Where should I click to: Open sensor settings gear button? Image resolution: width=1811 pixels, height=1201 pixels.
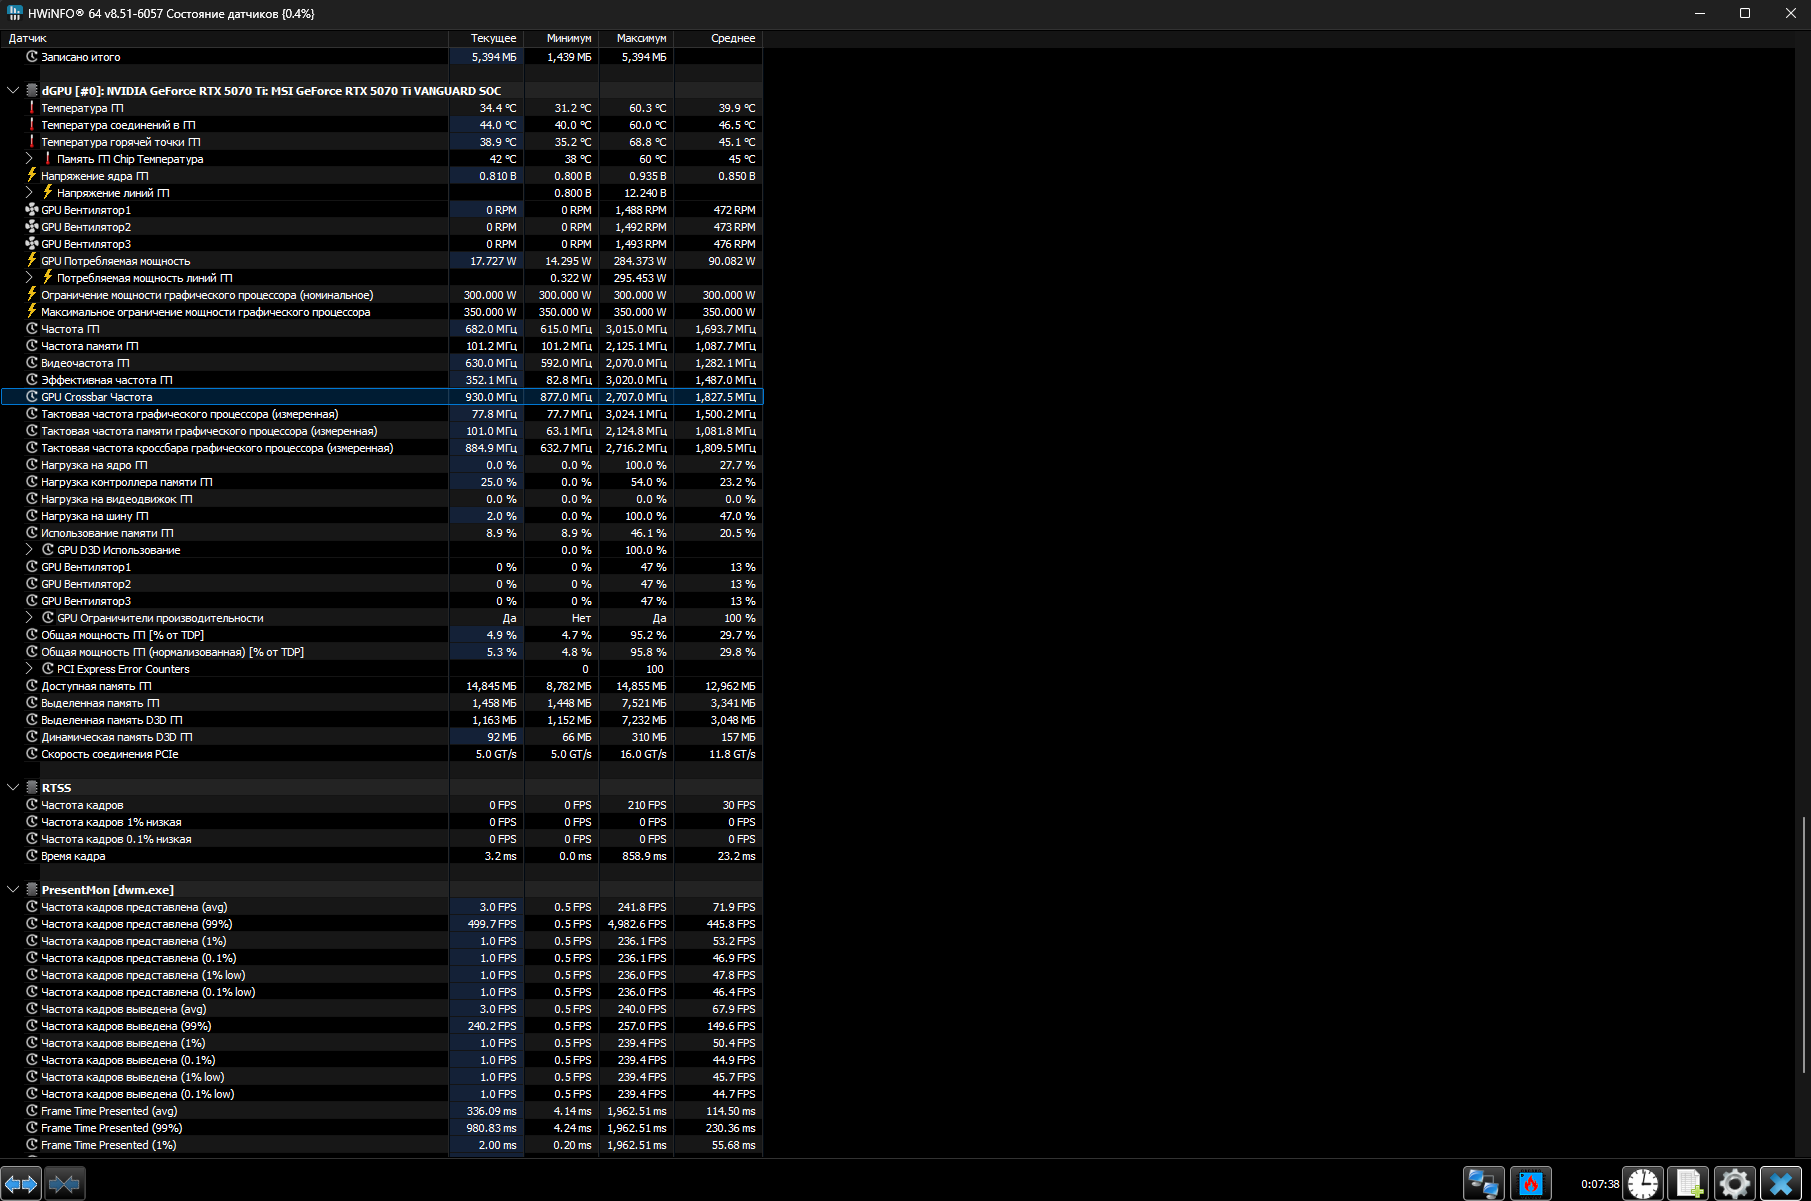coord(1734,1184)
